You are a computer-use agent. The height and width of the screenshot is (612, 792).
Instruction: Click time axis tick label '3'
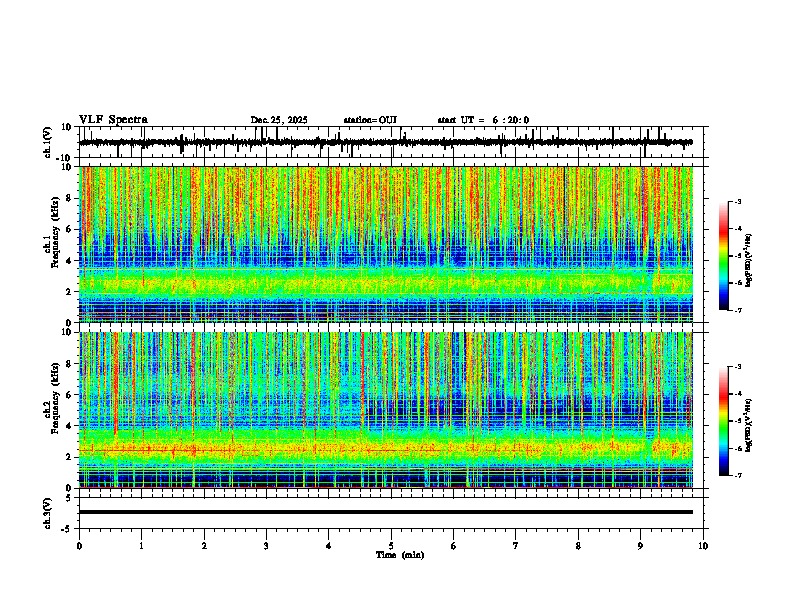point(266,546)
